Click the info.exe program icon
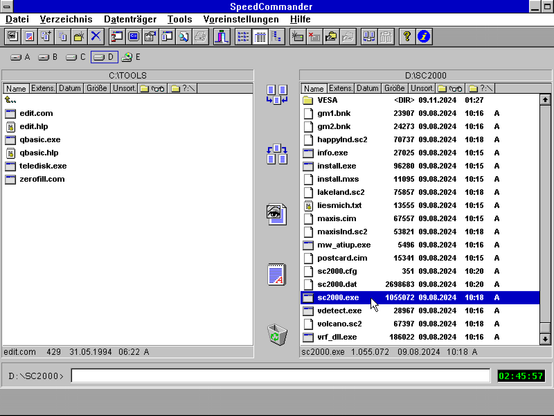The image size is (554, 416). 308,153
